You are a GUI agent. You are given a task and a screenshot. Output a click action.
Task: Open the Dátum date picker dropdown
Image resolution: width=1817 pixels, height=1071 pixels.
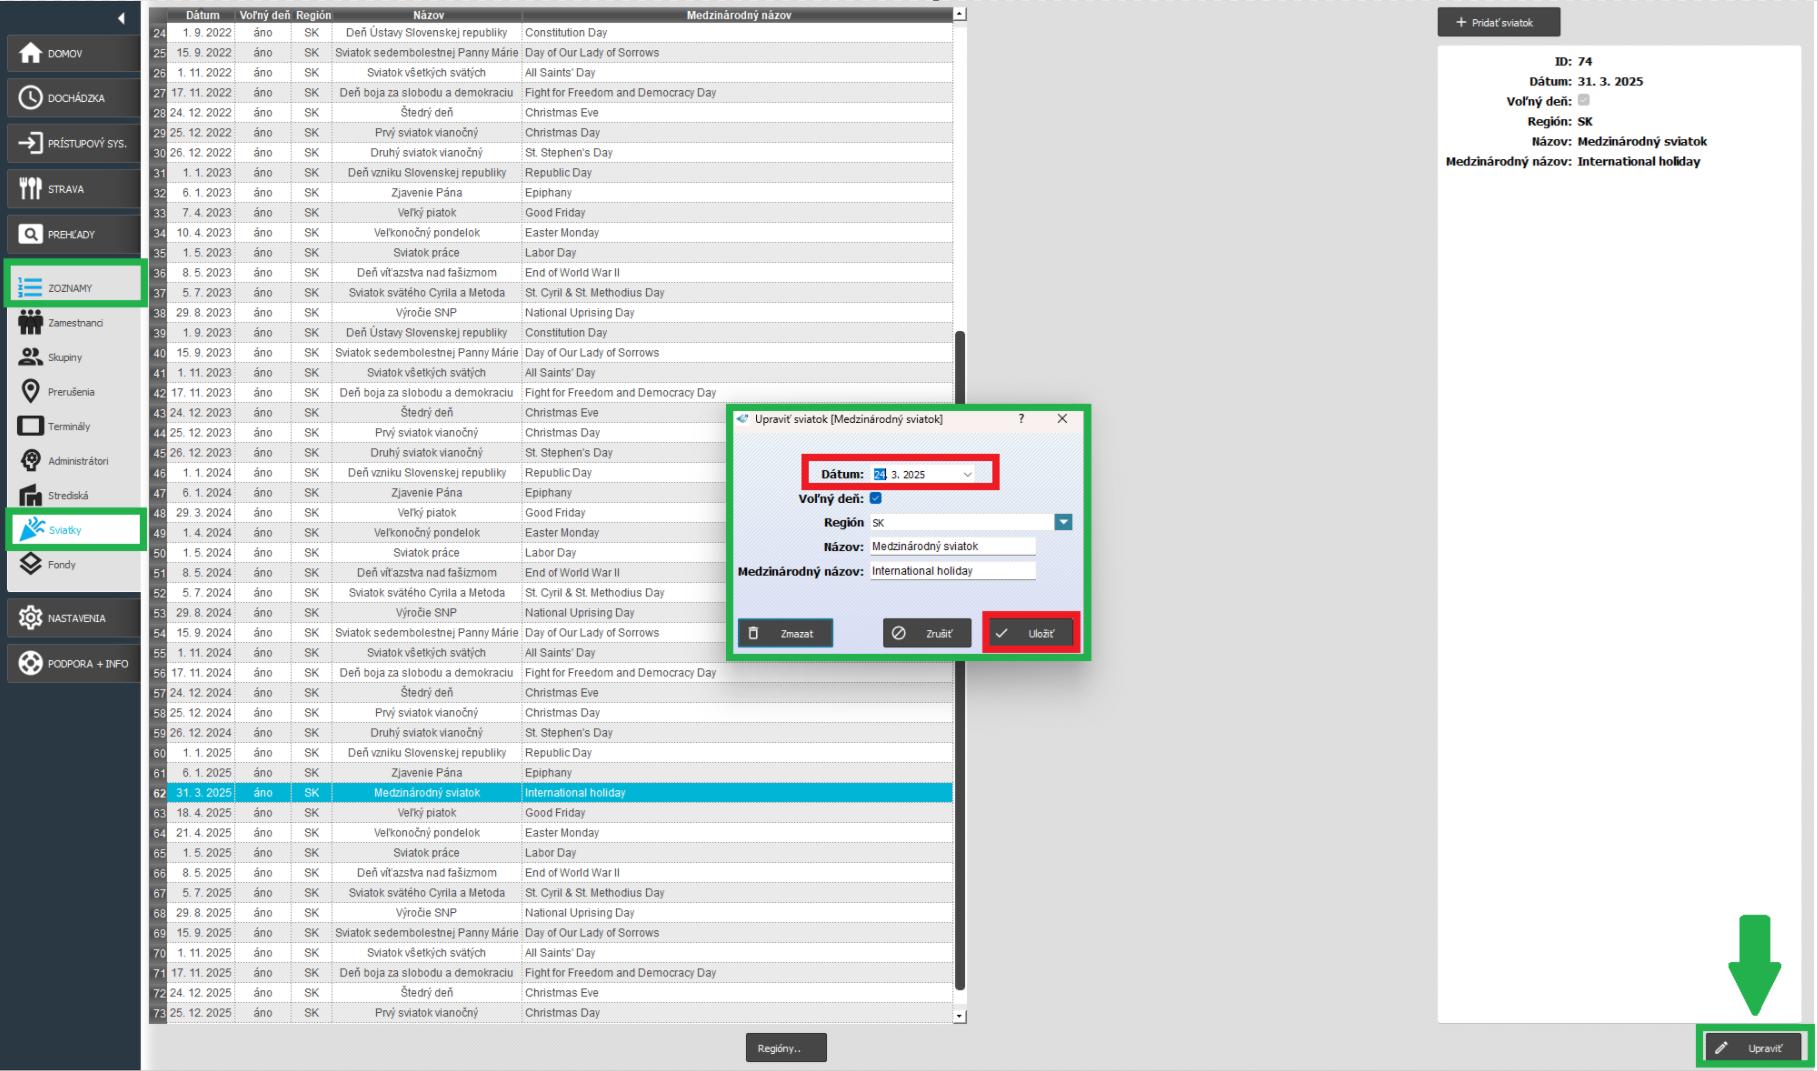click(x=967, y=474)
